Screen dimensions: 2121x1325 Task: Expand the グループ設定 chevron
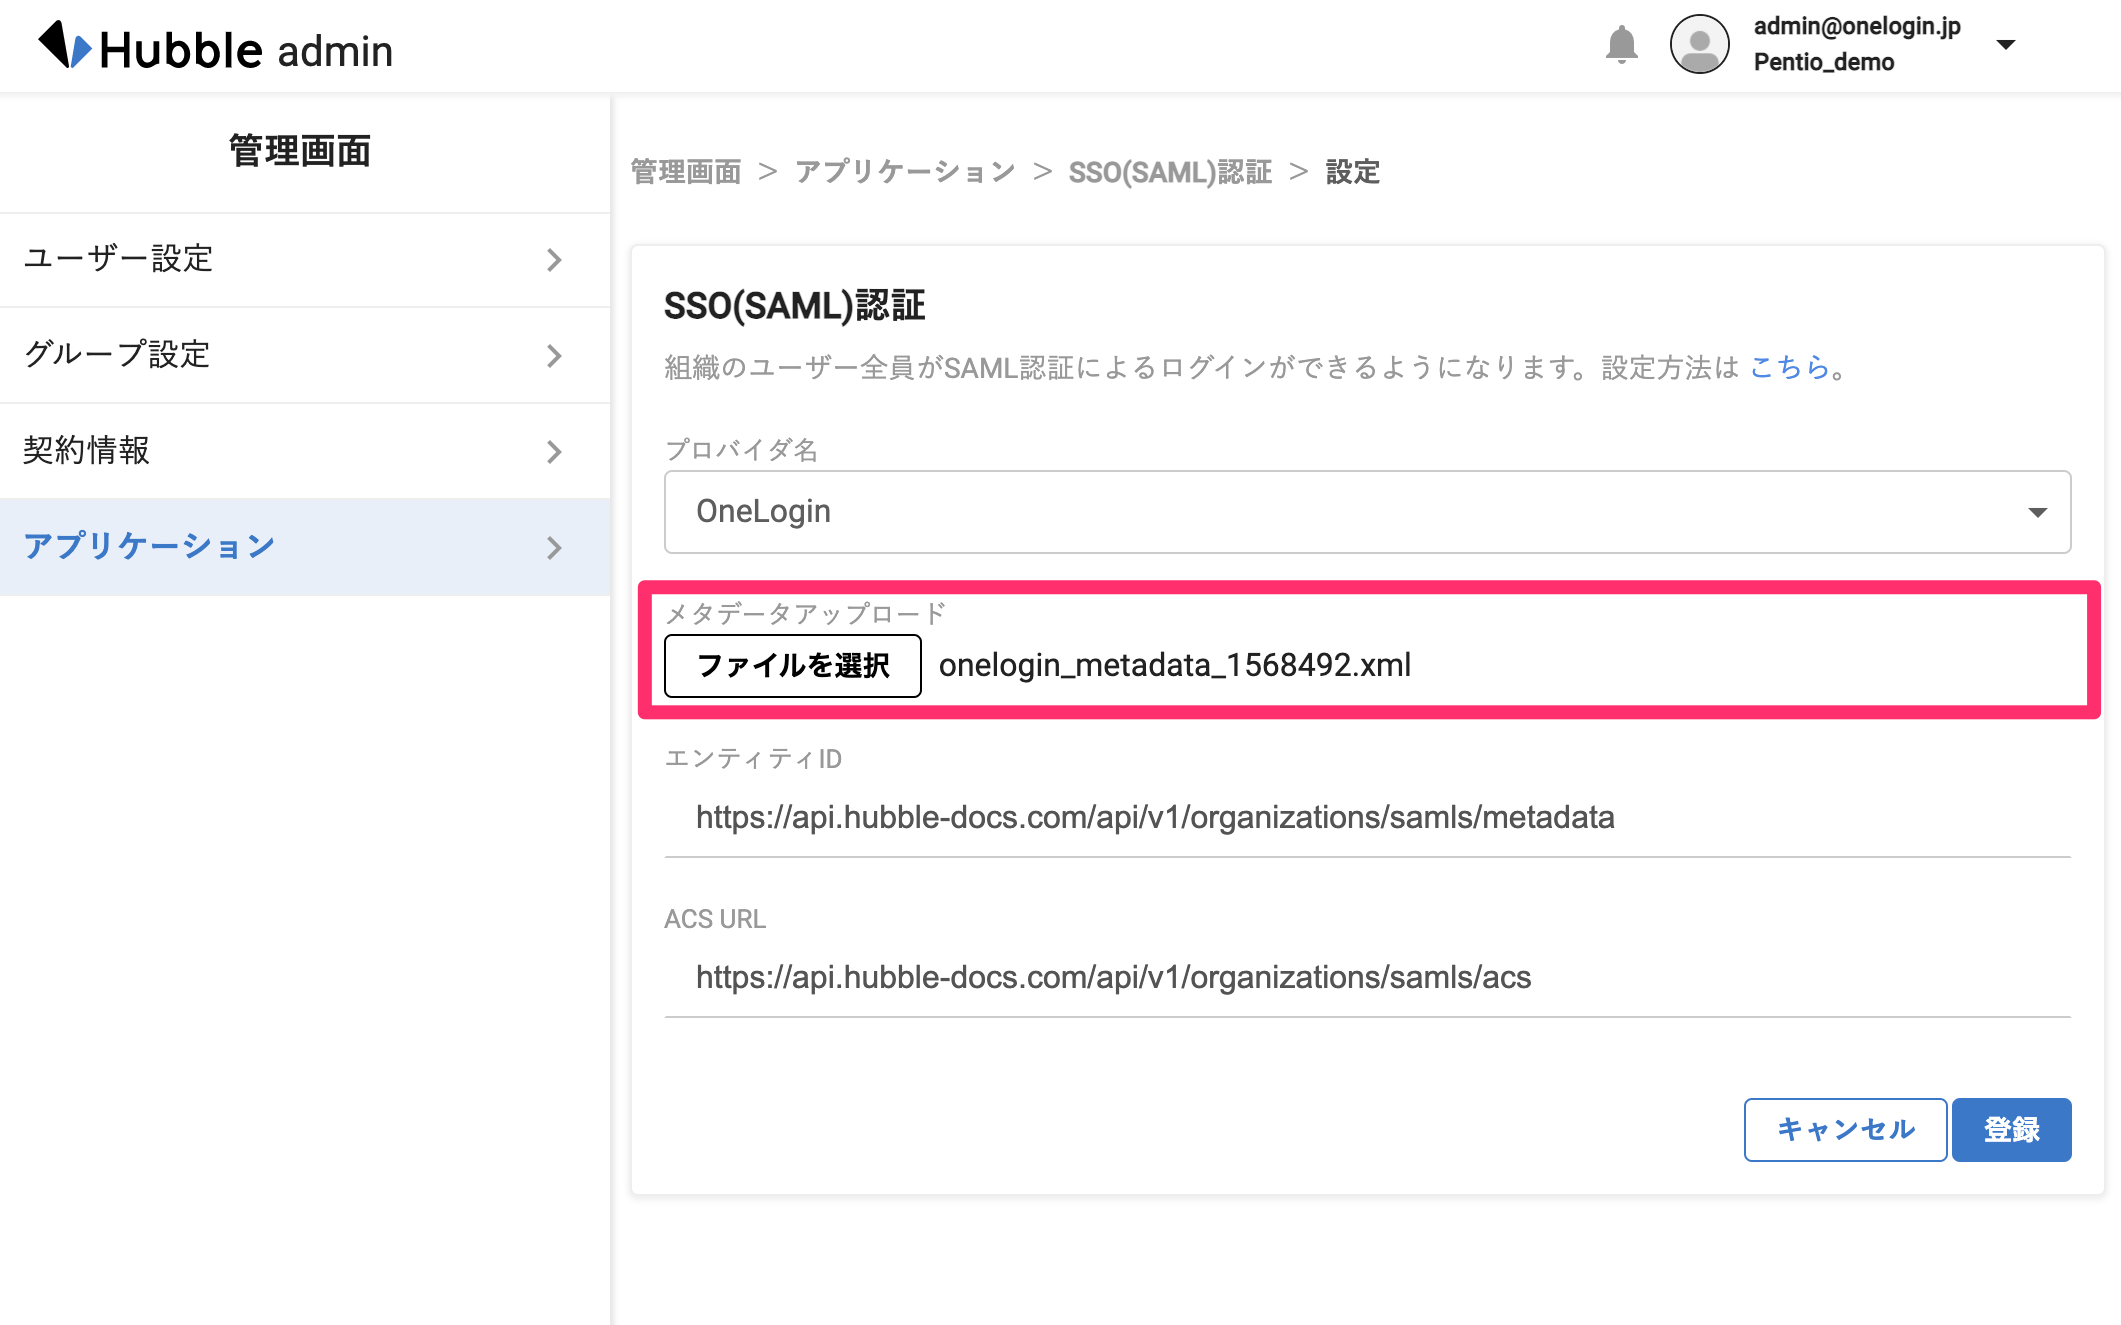[555, 356]
